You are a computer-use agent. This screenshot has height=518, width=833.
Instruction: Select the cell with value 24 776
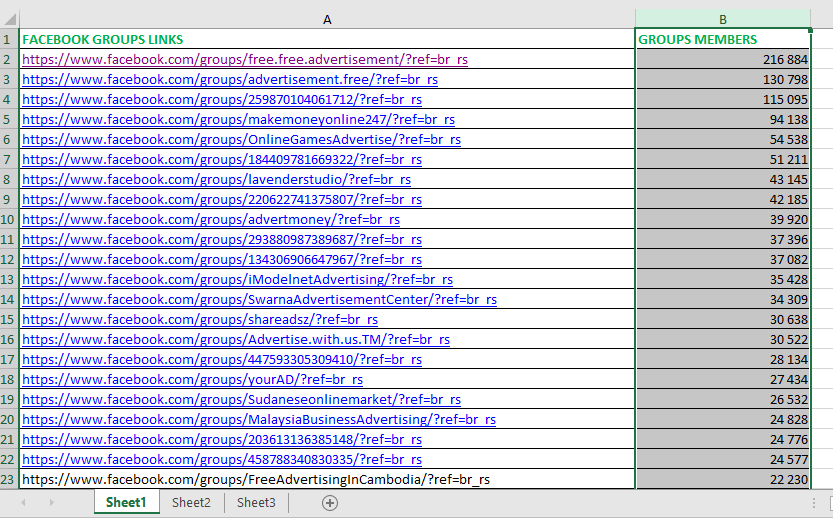722,440
